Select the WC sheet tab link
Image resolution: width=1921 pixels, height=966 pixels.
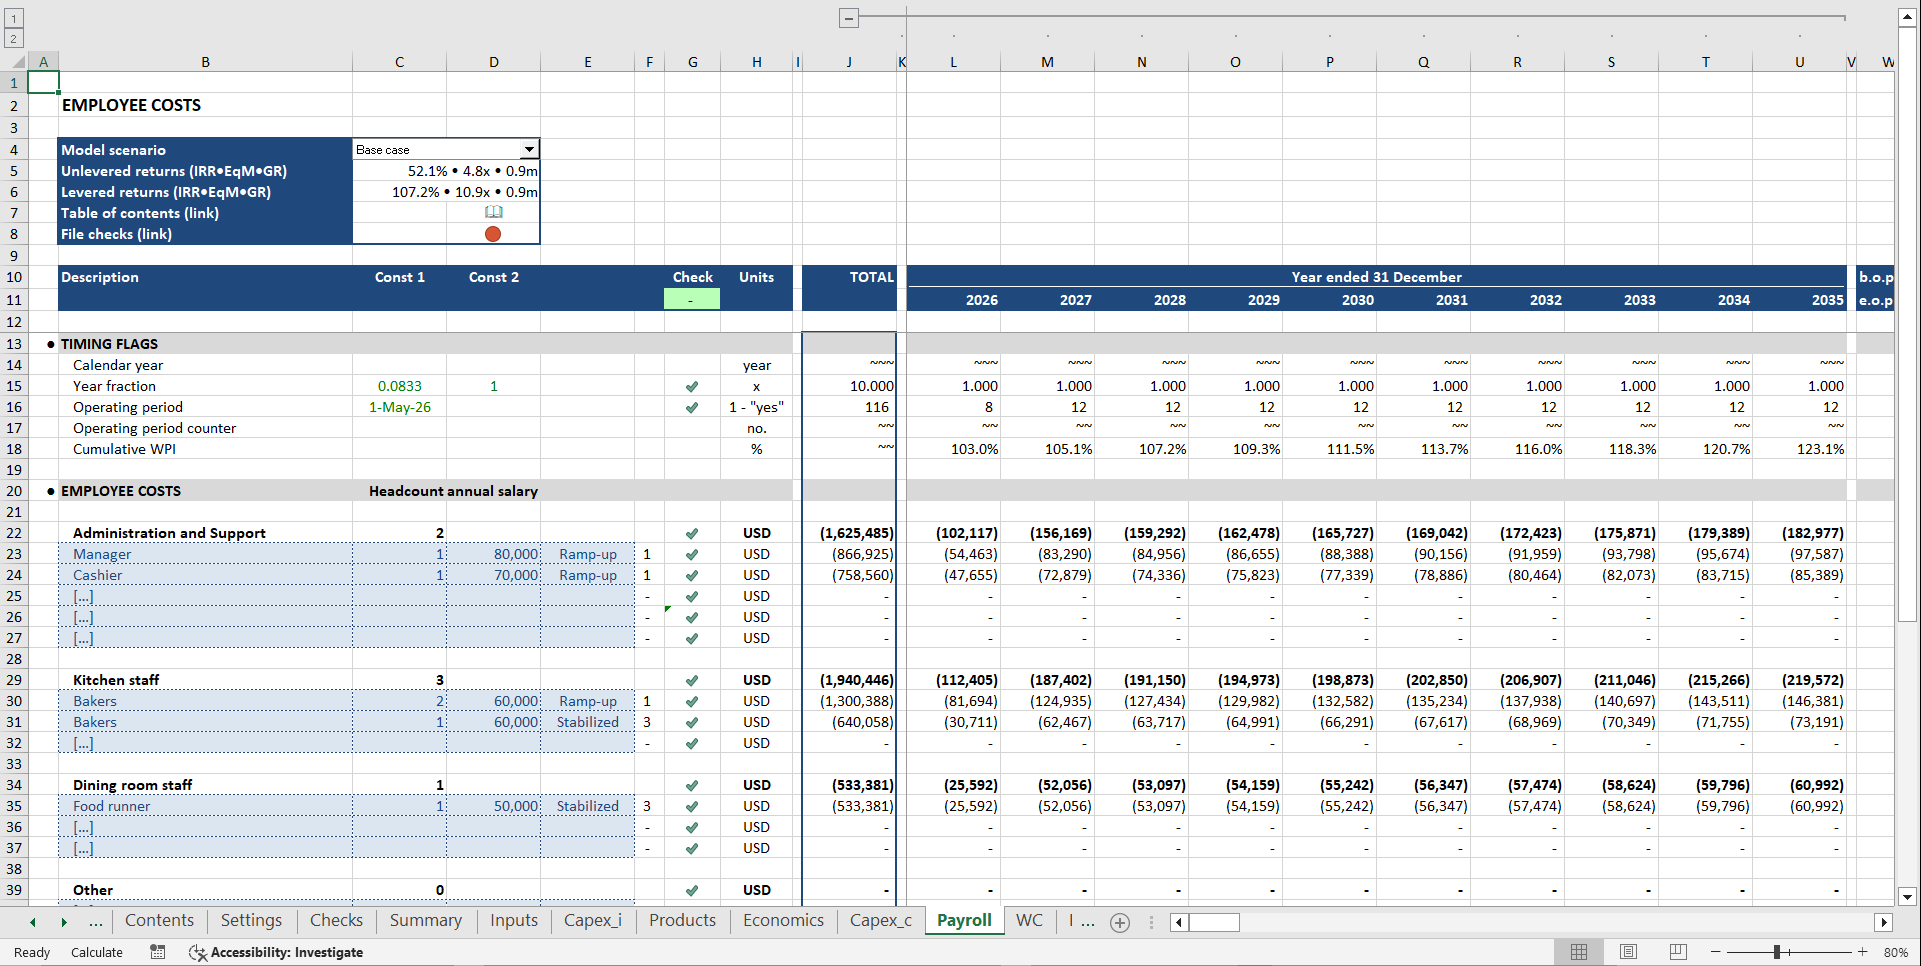click(1029, 920)
